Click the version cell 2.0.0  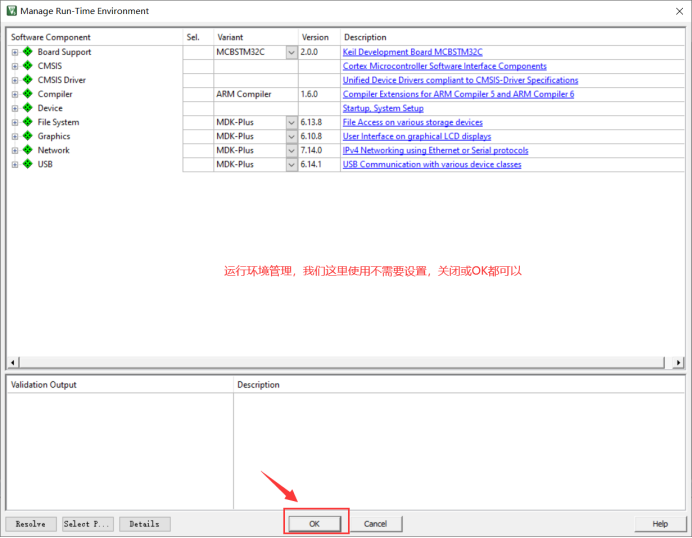(x=319, y=52)
